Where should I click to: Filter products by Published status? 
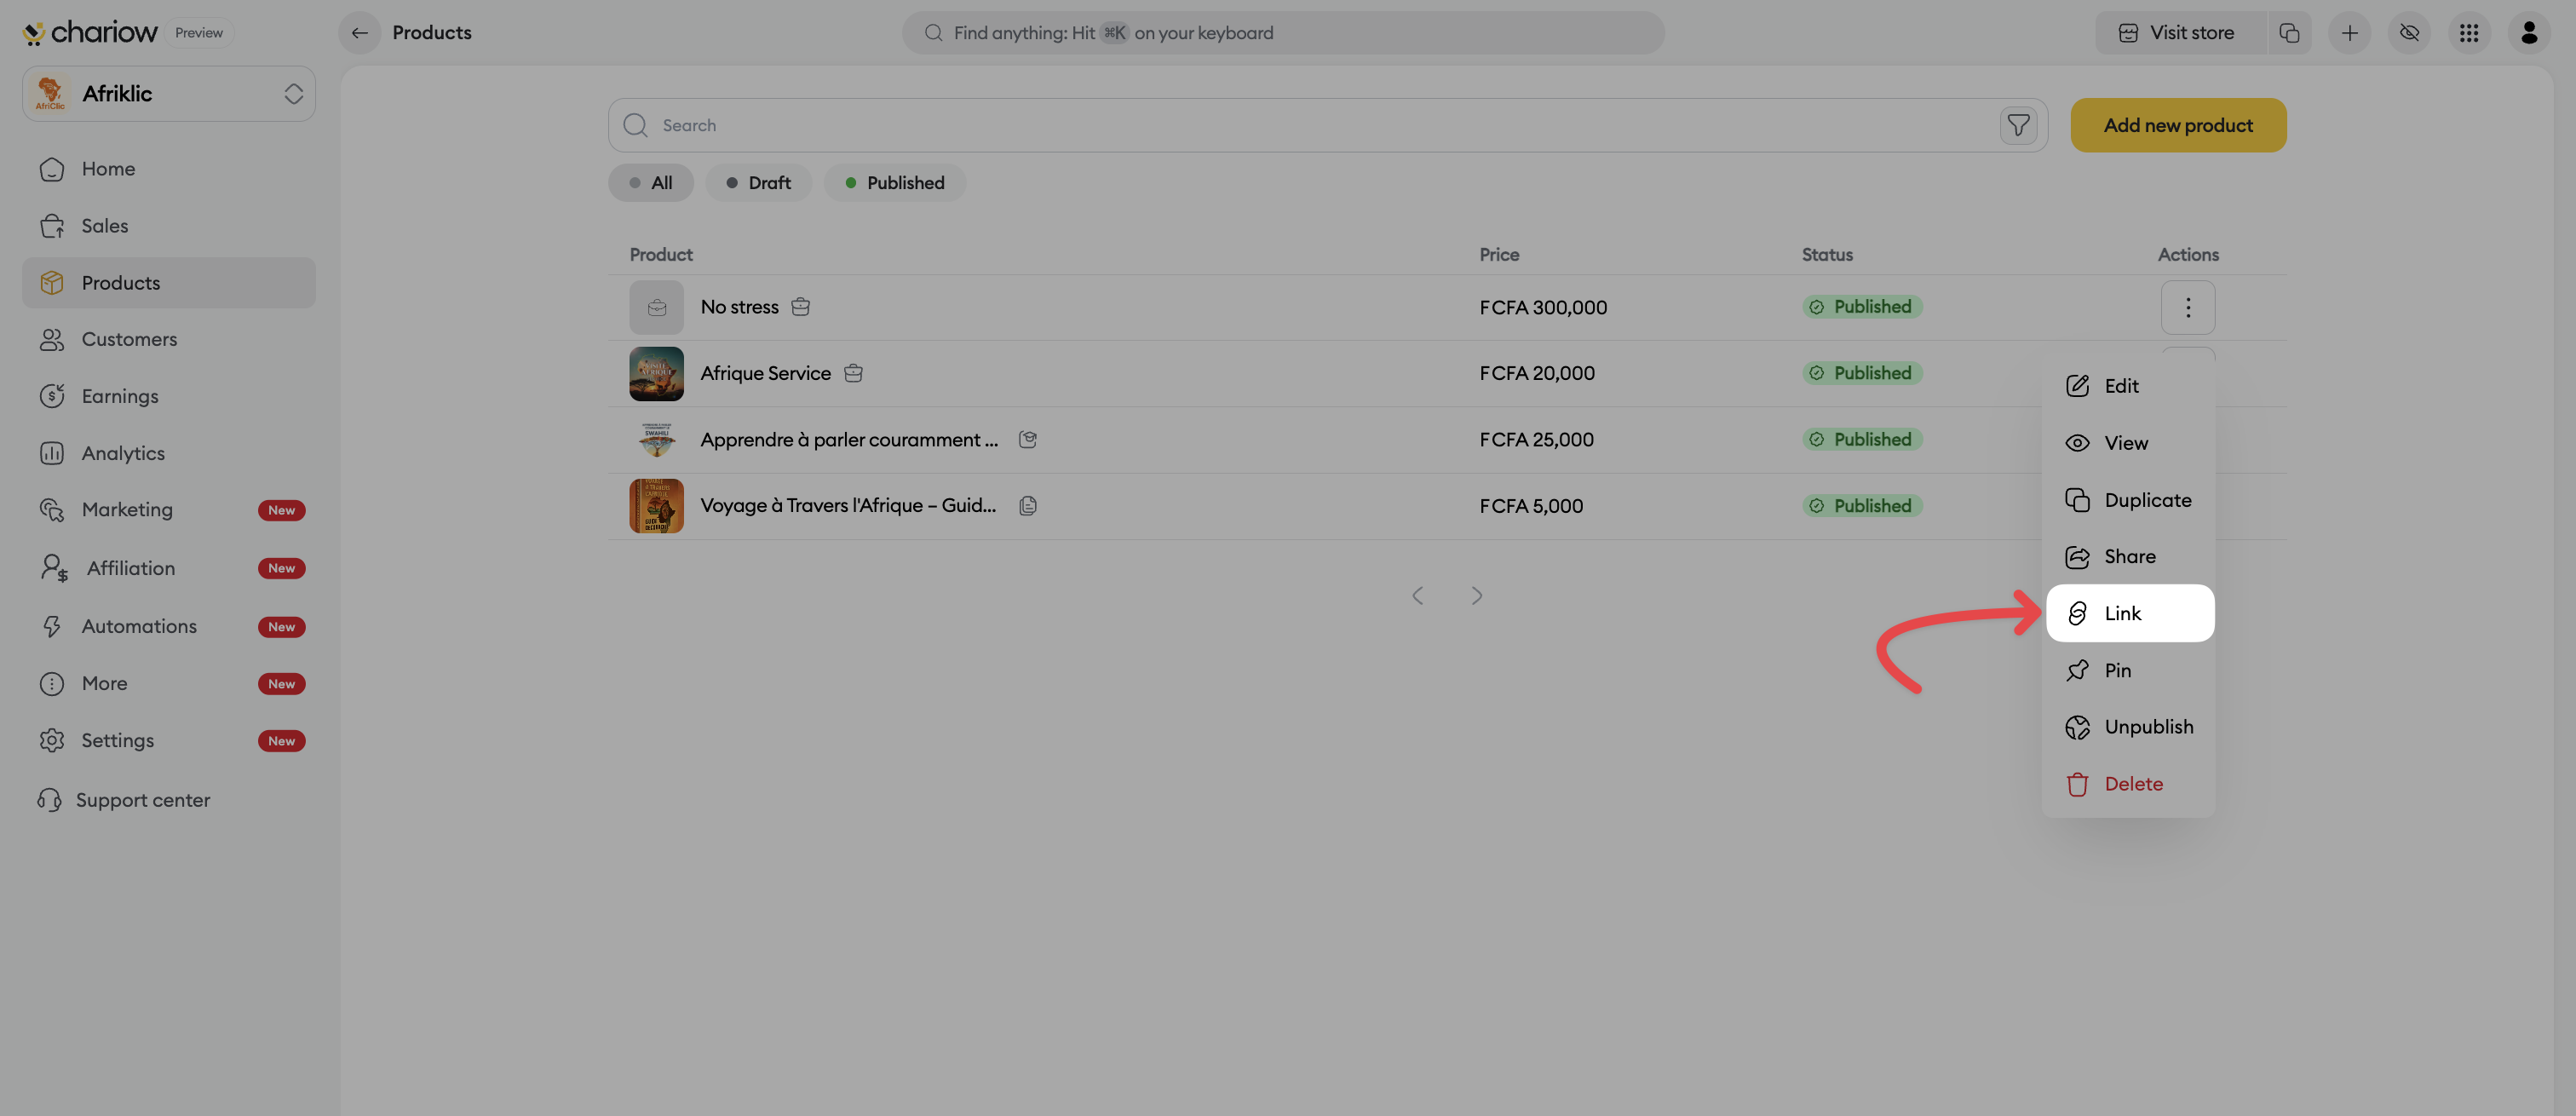pos(894,183)
